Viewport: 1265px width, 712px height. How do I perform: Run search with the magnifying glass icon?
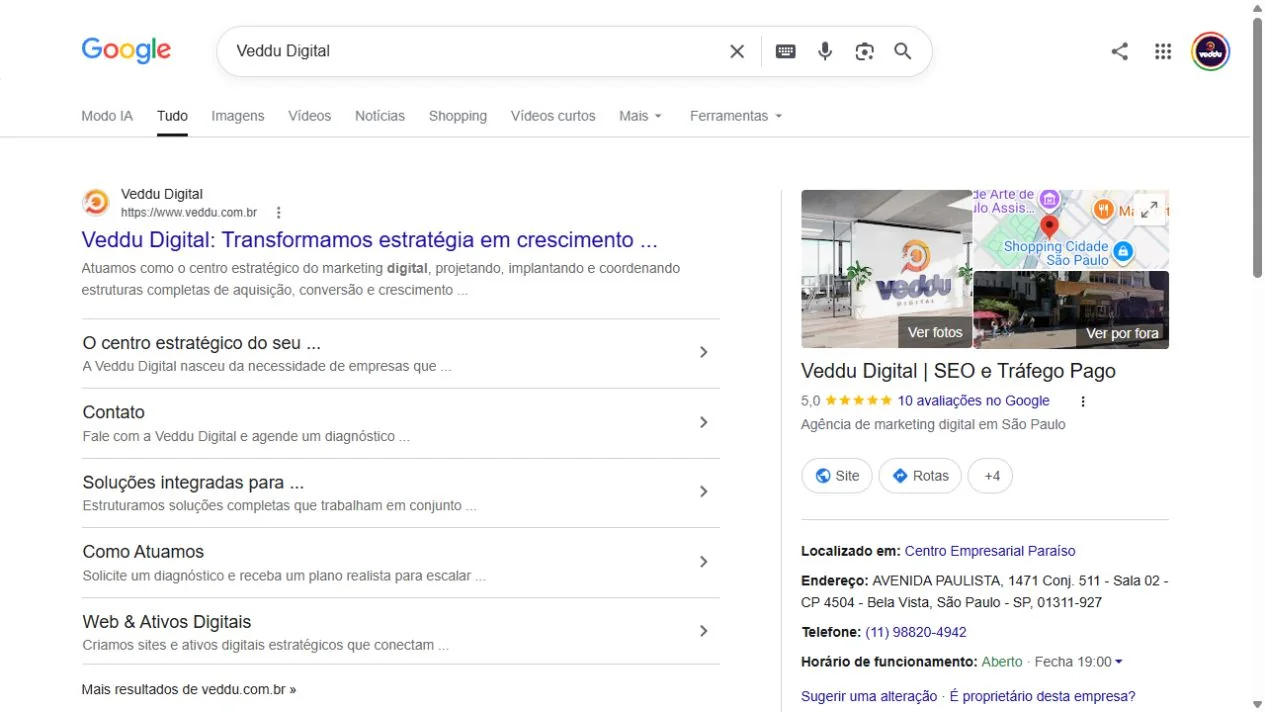pyautogui.click(x=903, y=51)
